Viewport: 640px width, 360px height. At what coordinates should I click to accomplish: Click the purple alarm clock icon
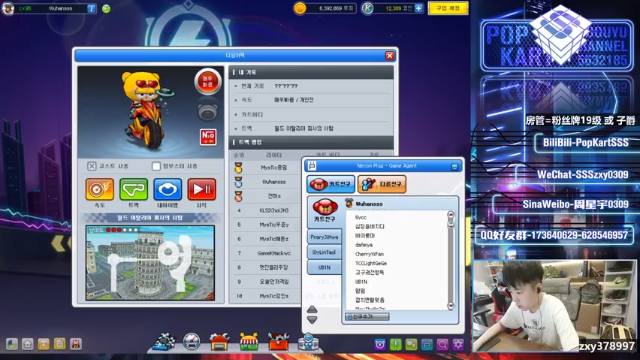(380, 344)
